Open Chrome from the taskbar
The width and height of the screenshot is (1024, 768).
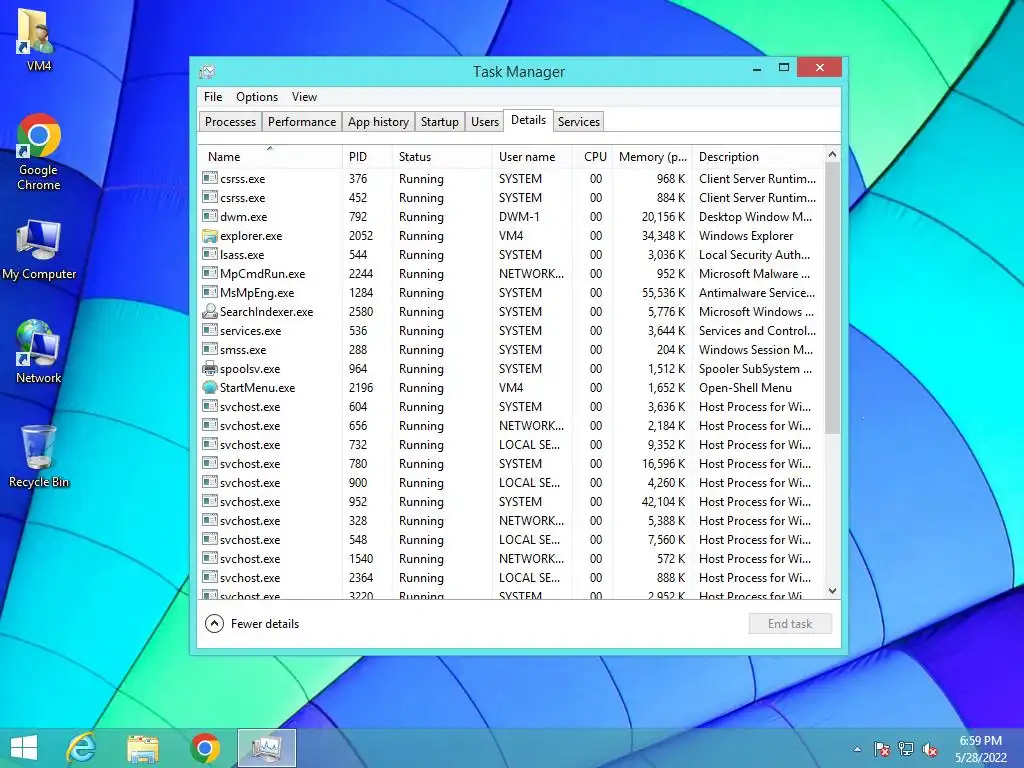(205, 748)
